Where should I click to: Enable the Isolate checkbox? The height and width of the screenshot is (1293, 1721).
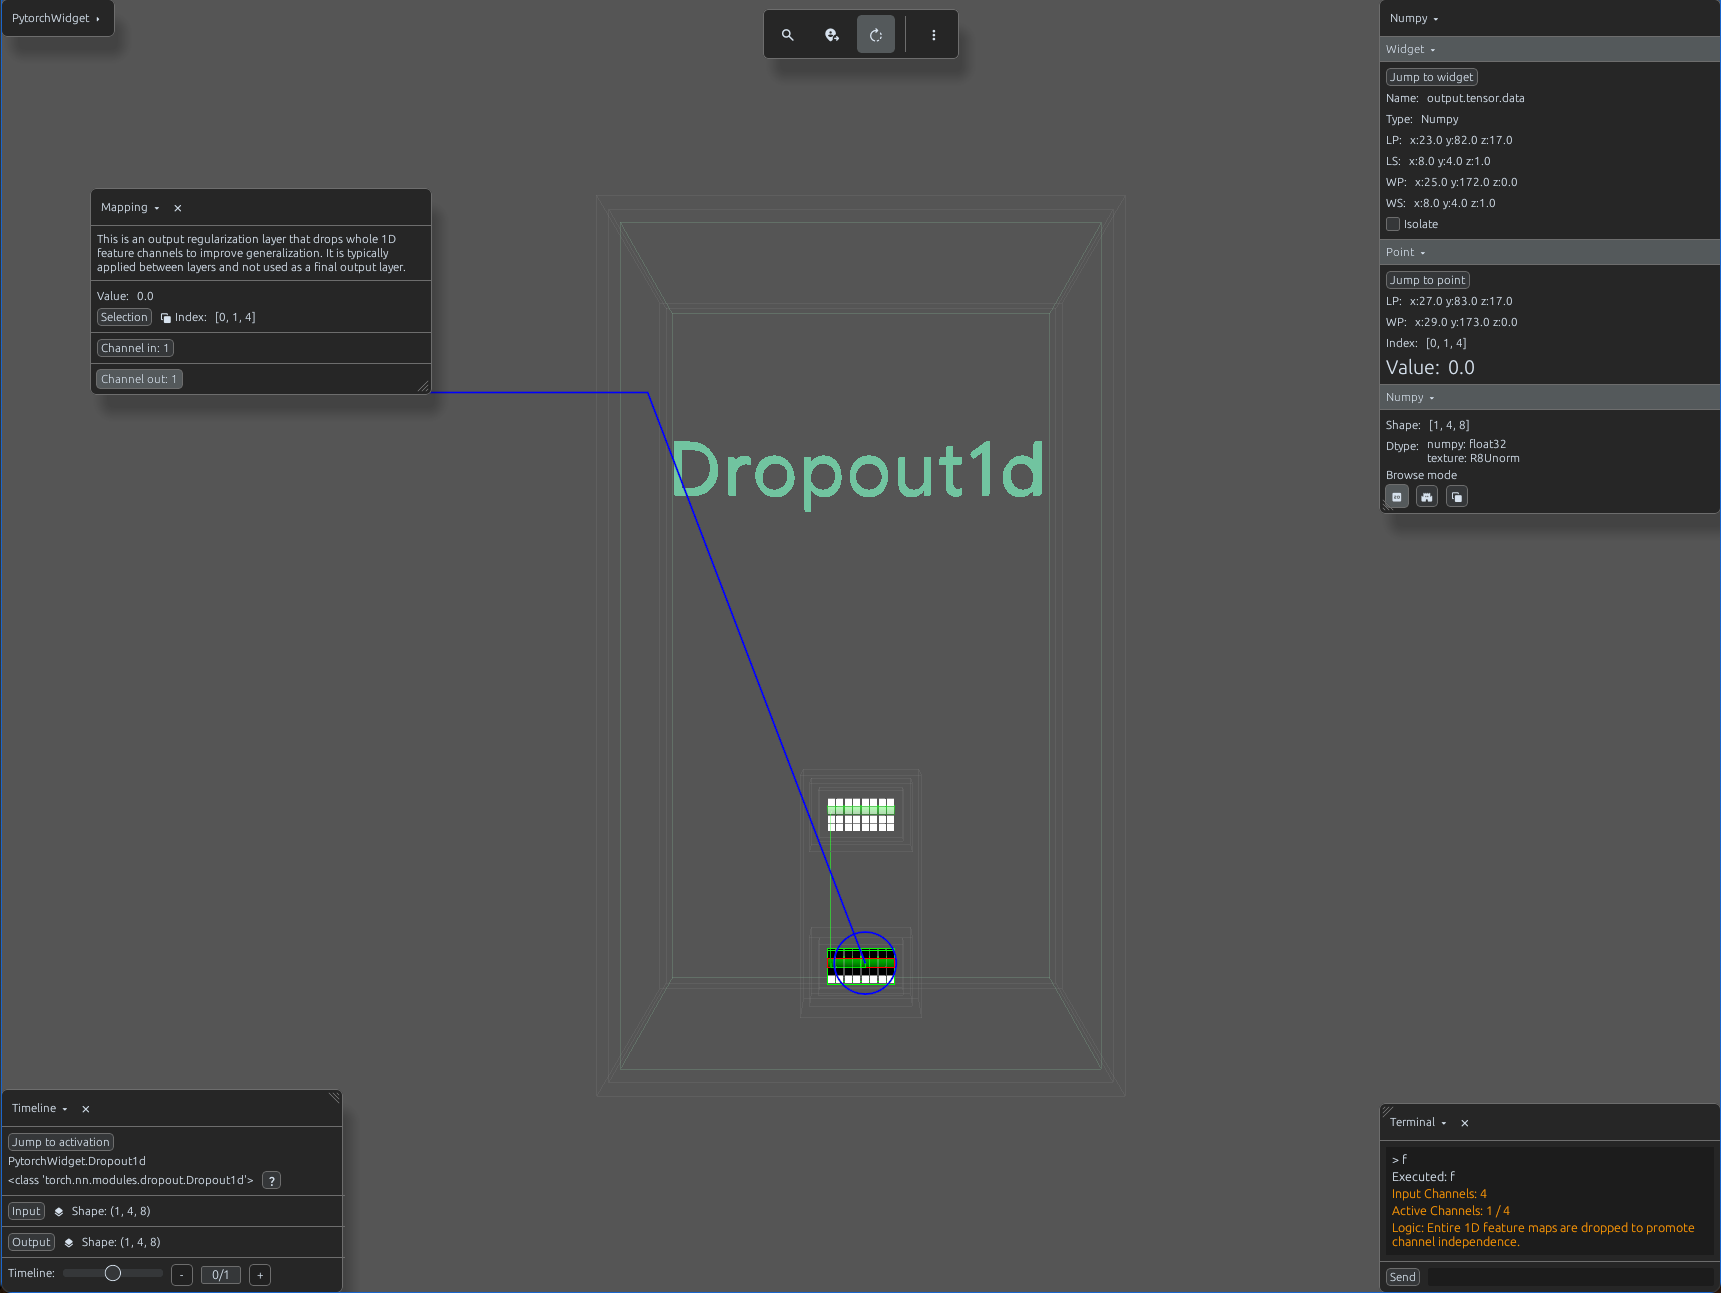[1393, 225]
